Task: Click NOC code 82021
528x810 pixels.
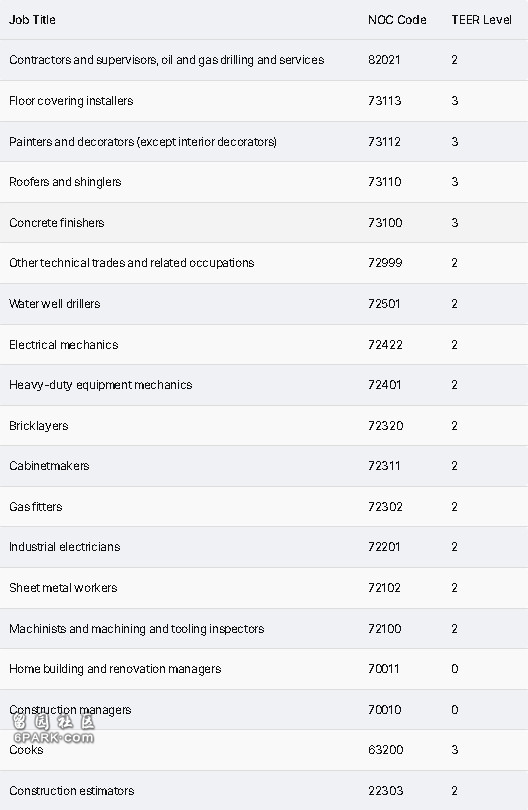Action: click(384, 60)
